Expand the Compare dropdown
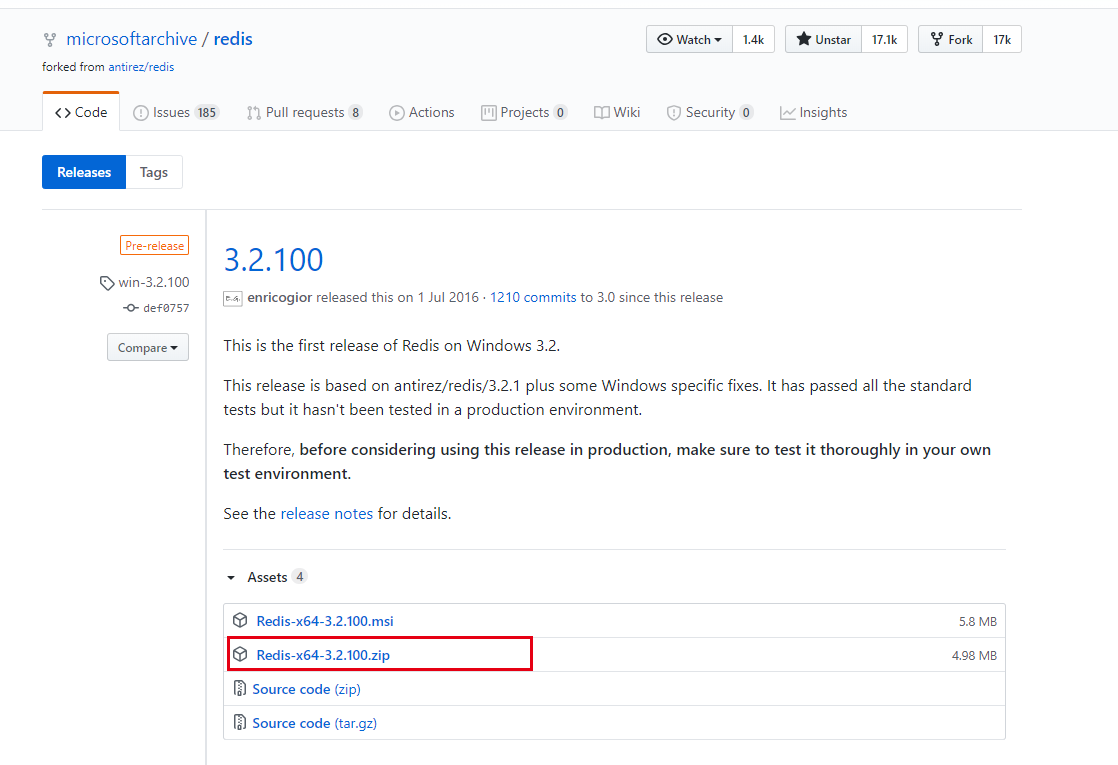 pyautogui.click(x=148, y=348)
